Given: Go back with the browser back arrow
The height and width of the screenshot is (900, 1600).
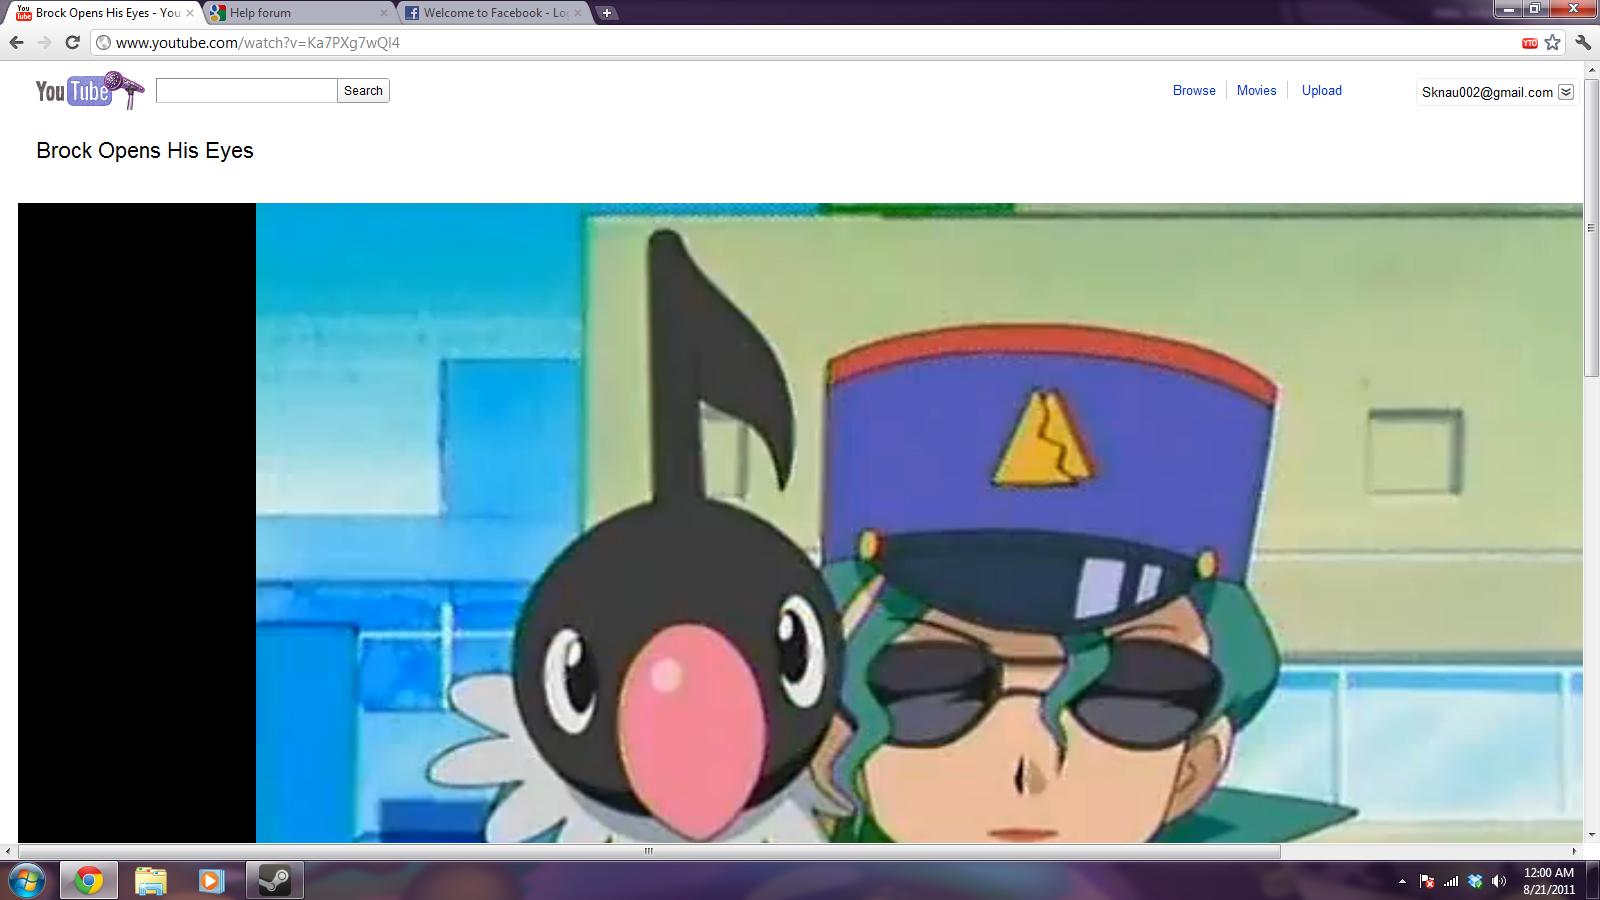Looking at the screenshot, I should pos(17,42).
